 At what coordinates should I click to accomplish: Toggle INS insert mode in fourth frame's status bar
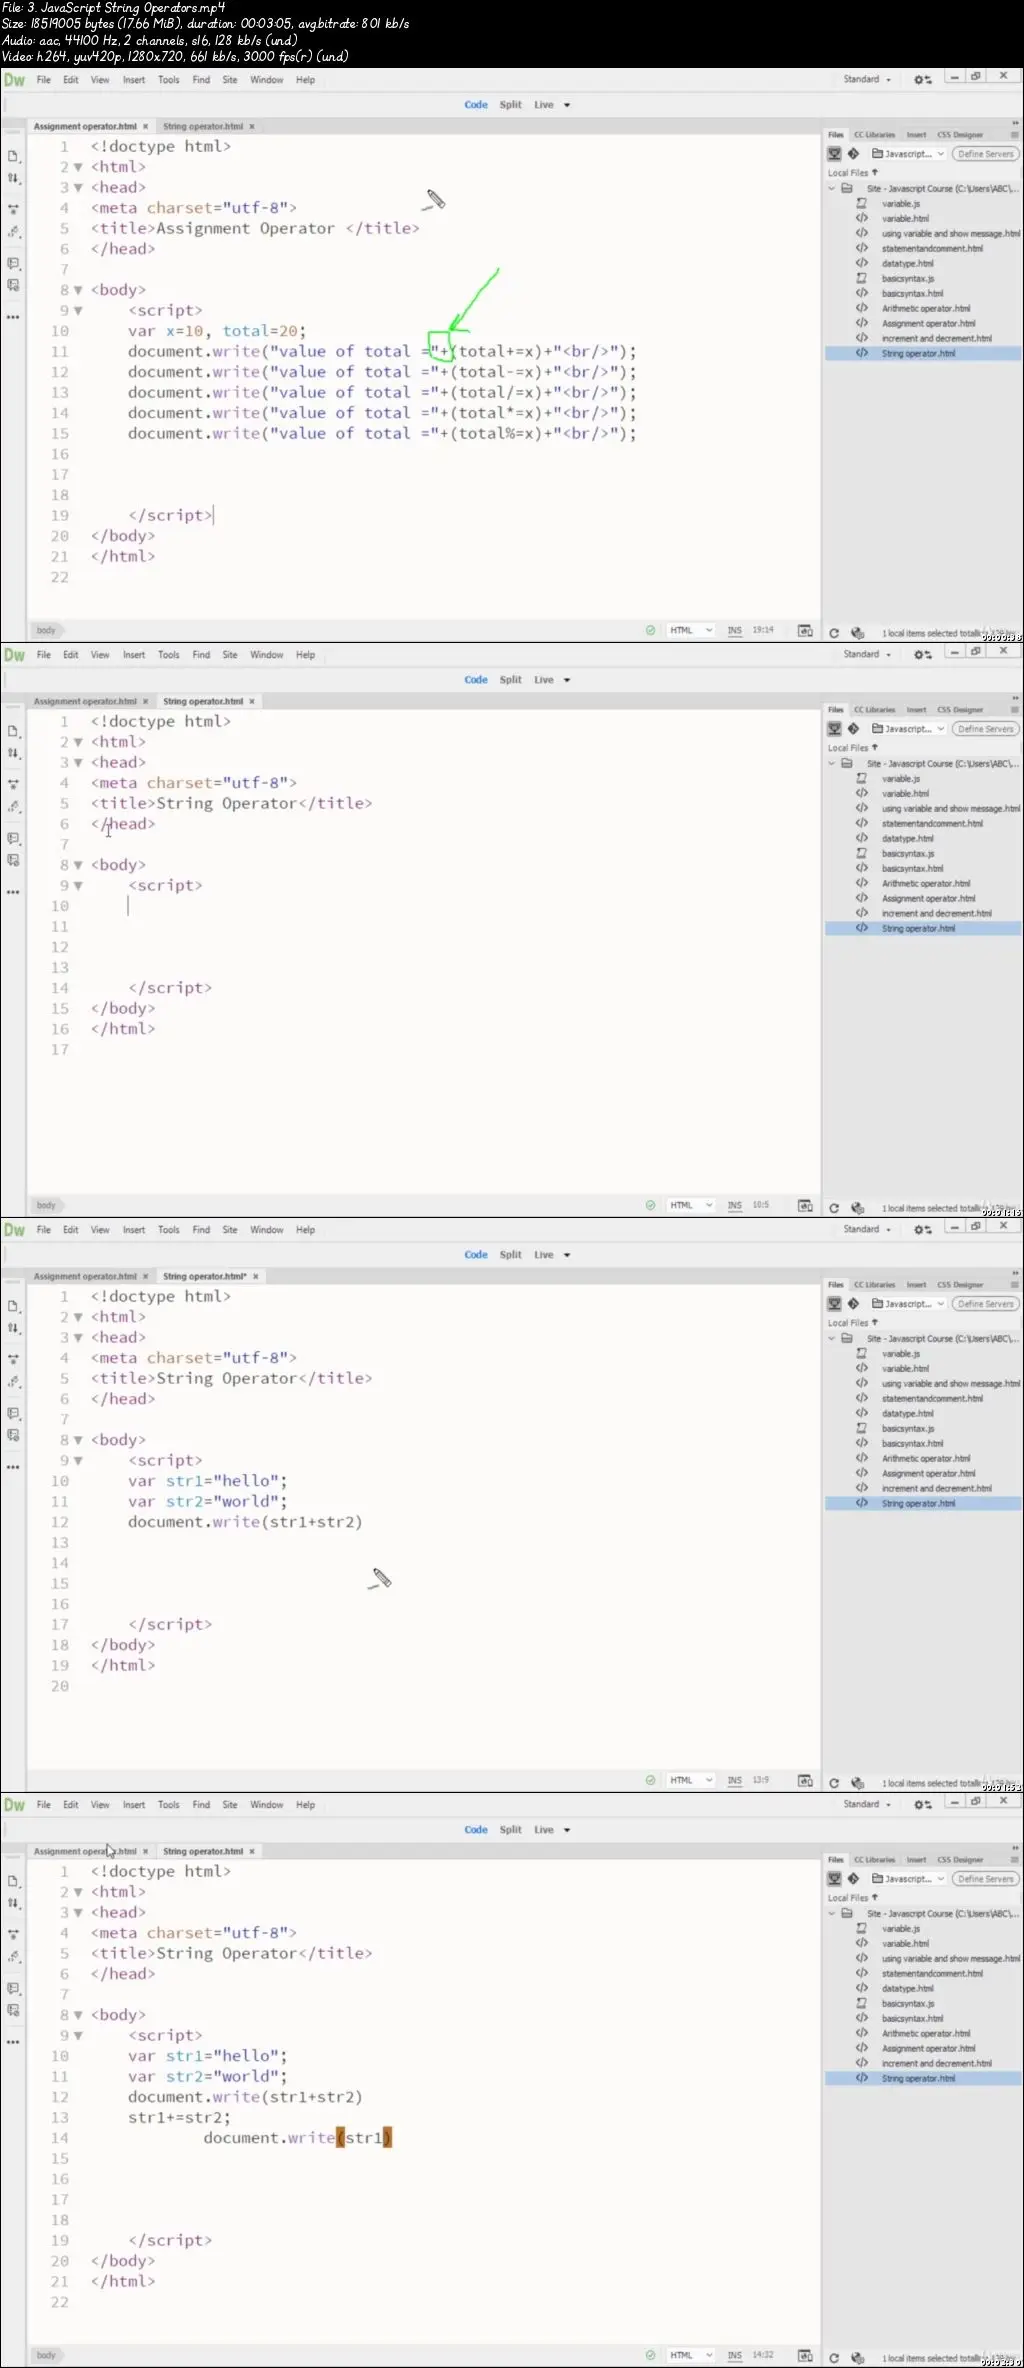(735, 2356)
